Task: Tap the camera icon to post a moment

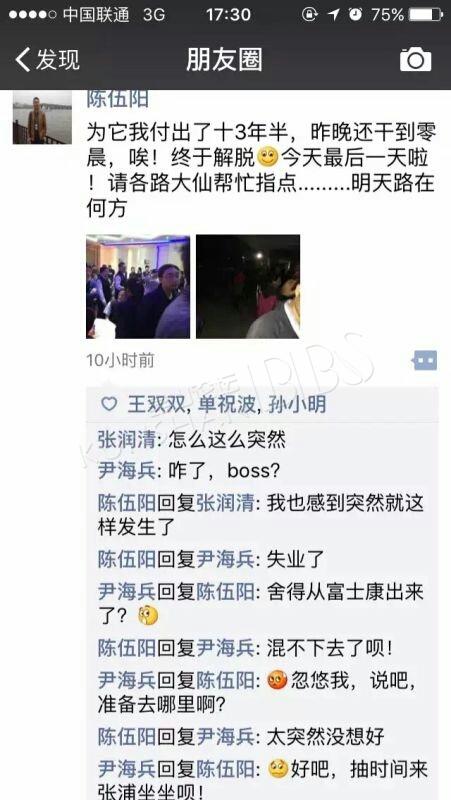Action: tap(415, 59)
